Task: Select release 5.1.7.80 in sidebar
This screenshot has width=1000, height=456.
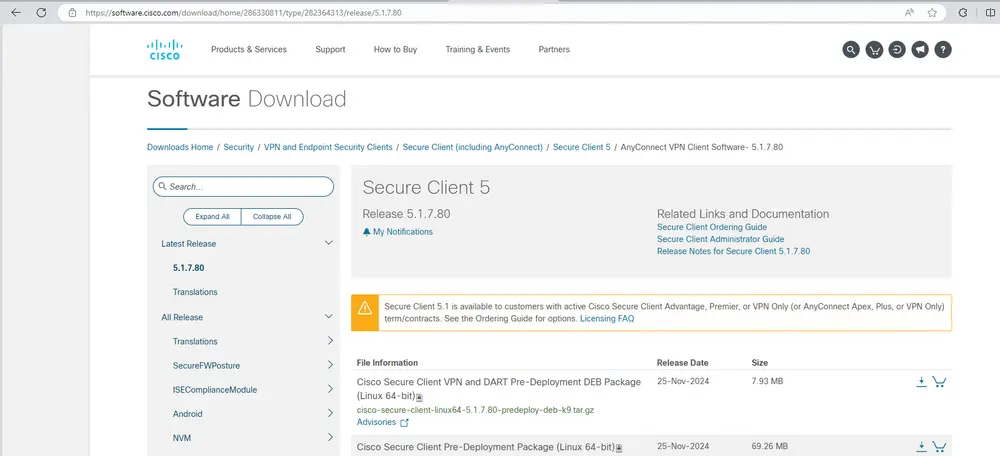Action: click(188, 268)
